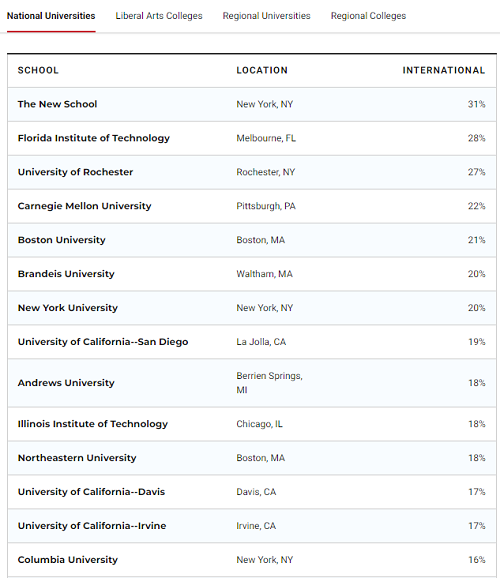Open the New York University link
The width and height of the screenshot is (500, 578).
coord(68,308)
